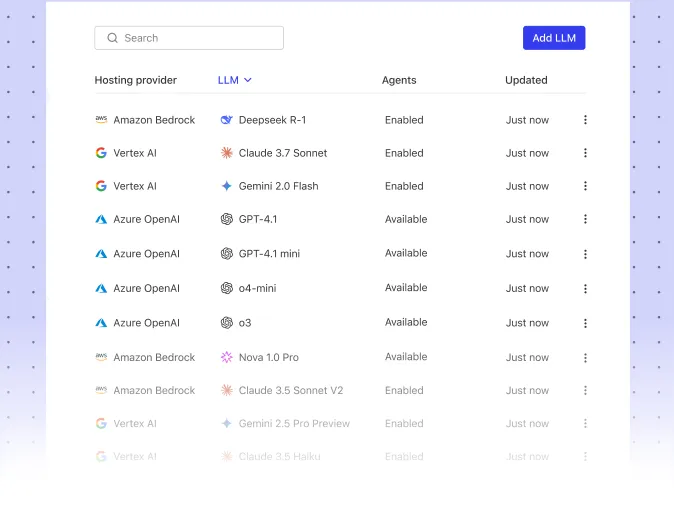Screen dimensions: 674x520
Task: Focus the Search input field
Action: click(189, 38)
